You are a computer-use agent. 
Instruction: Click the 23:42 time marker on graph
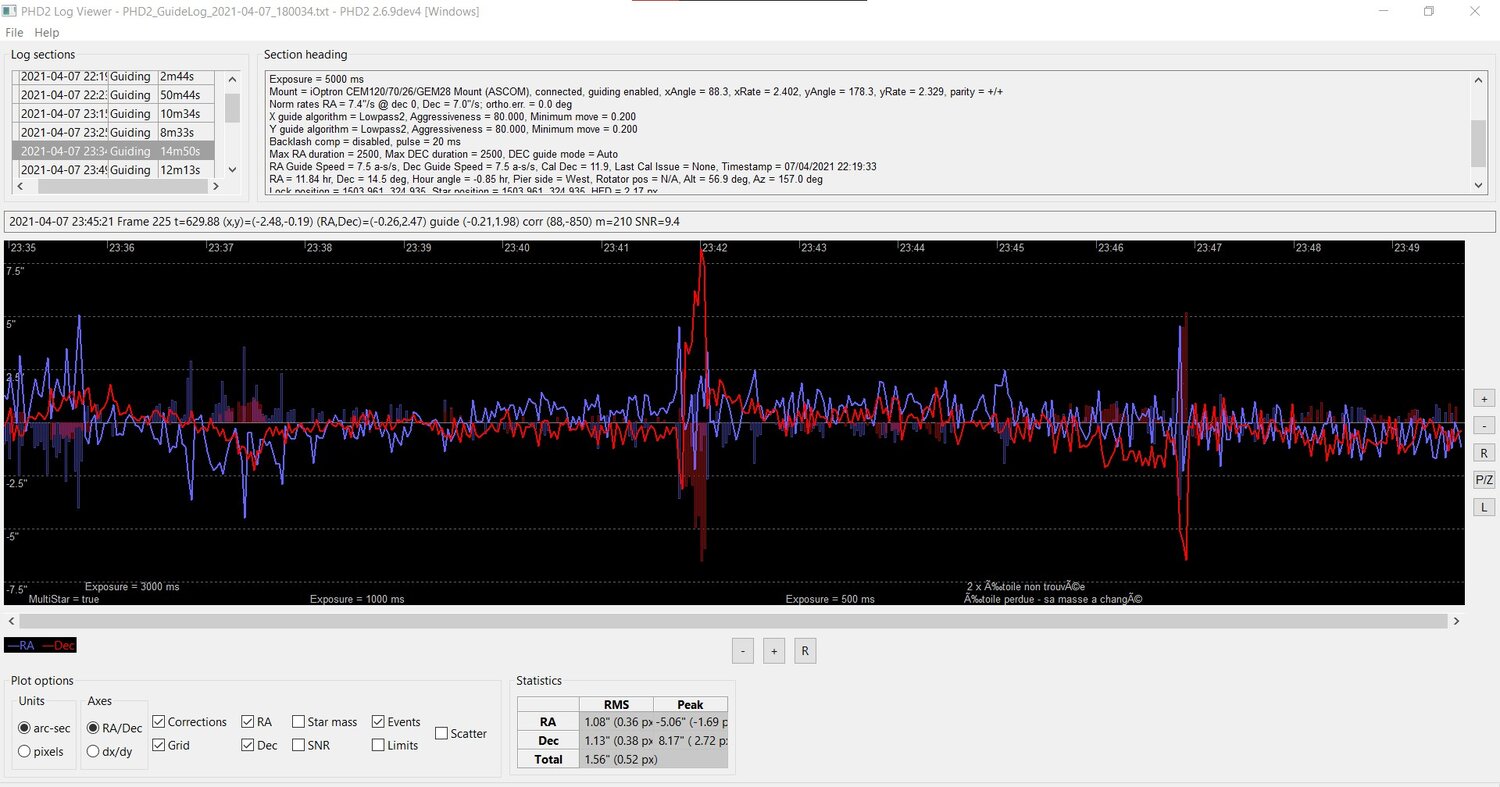click(x=714, y=247)
